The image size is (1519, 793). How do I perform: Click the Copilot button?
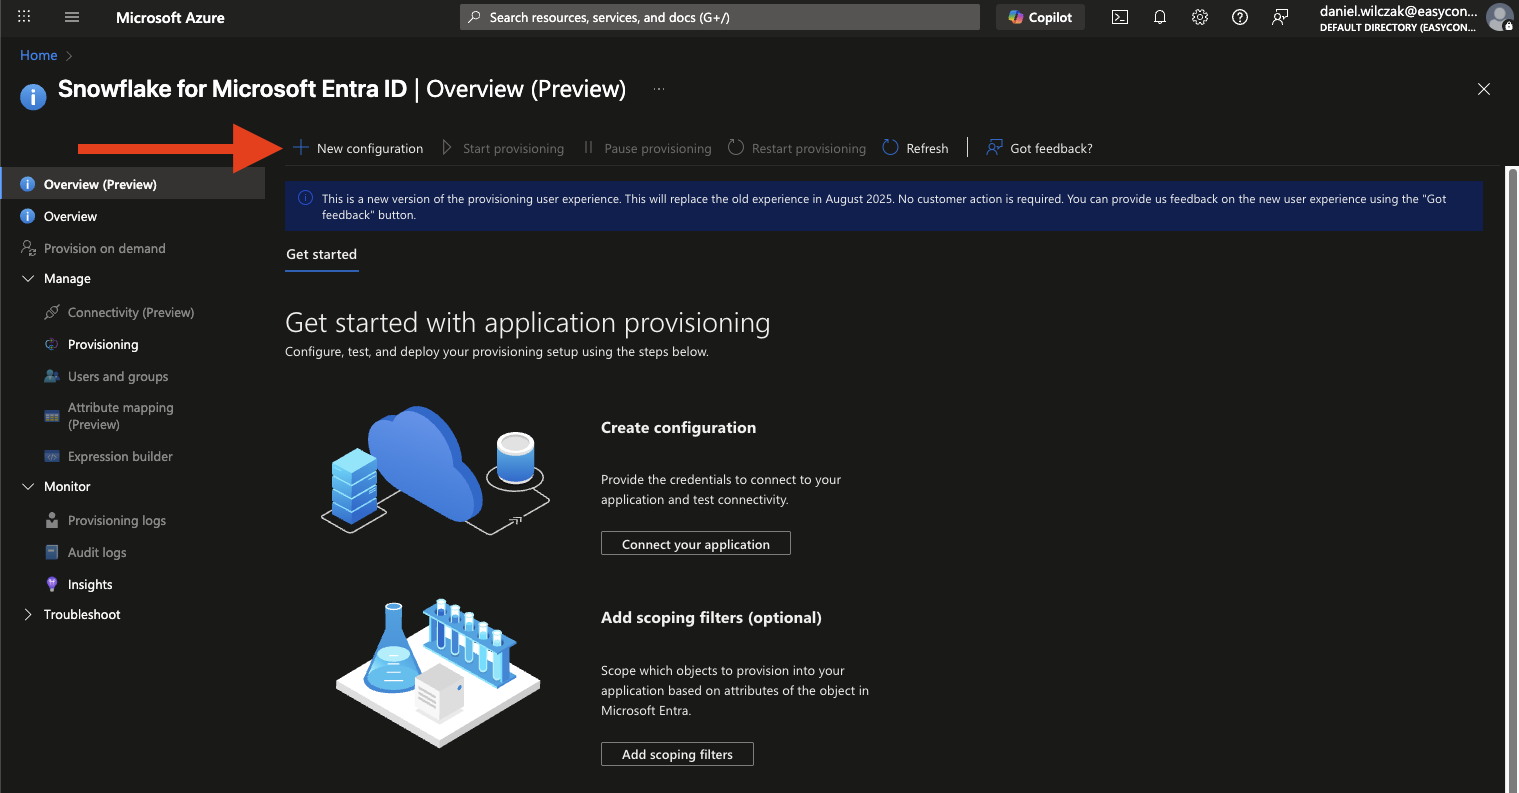tap(1040, 17)
